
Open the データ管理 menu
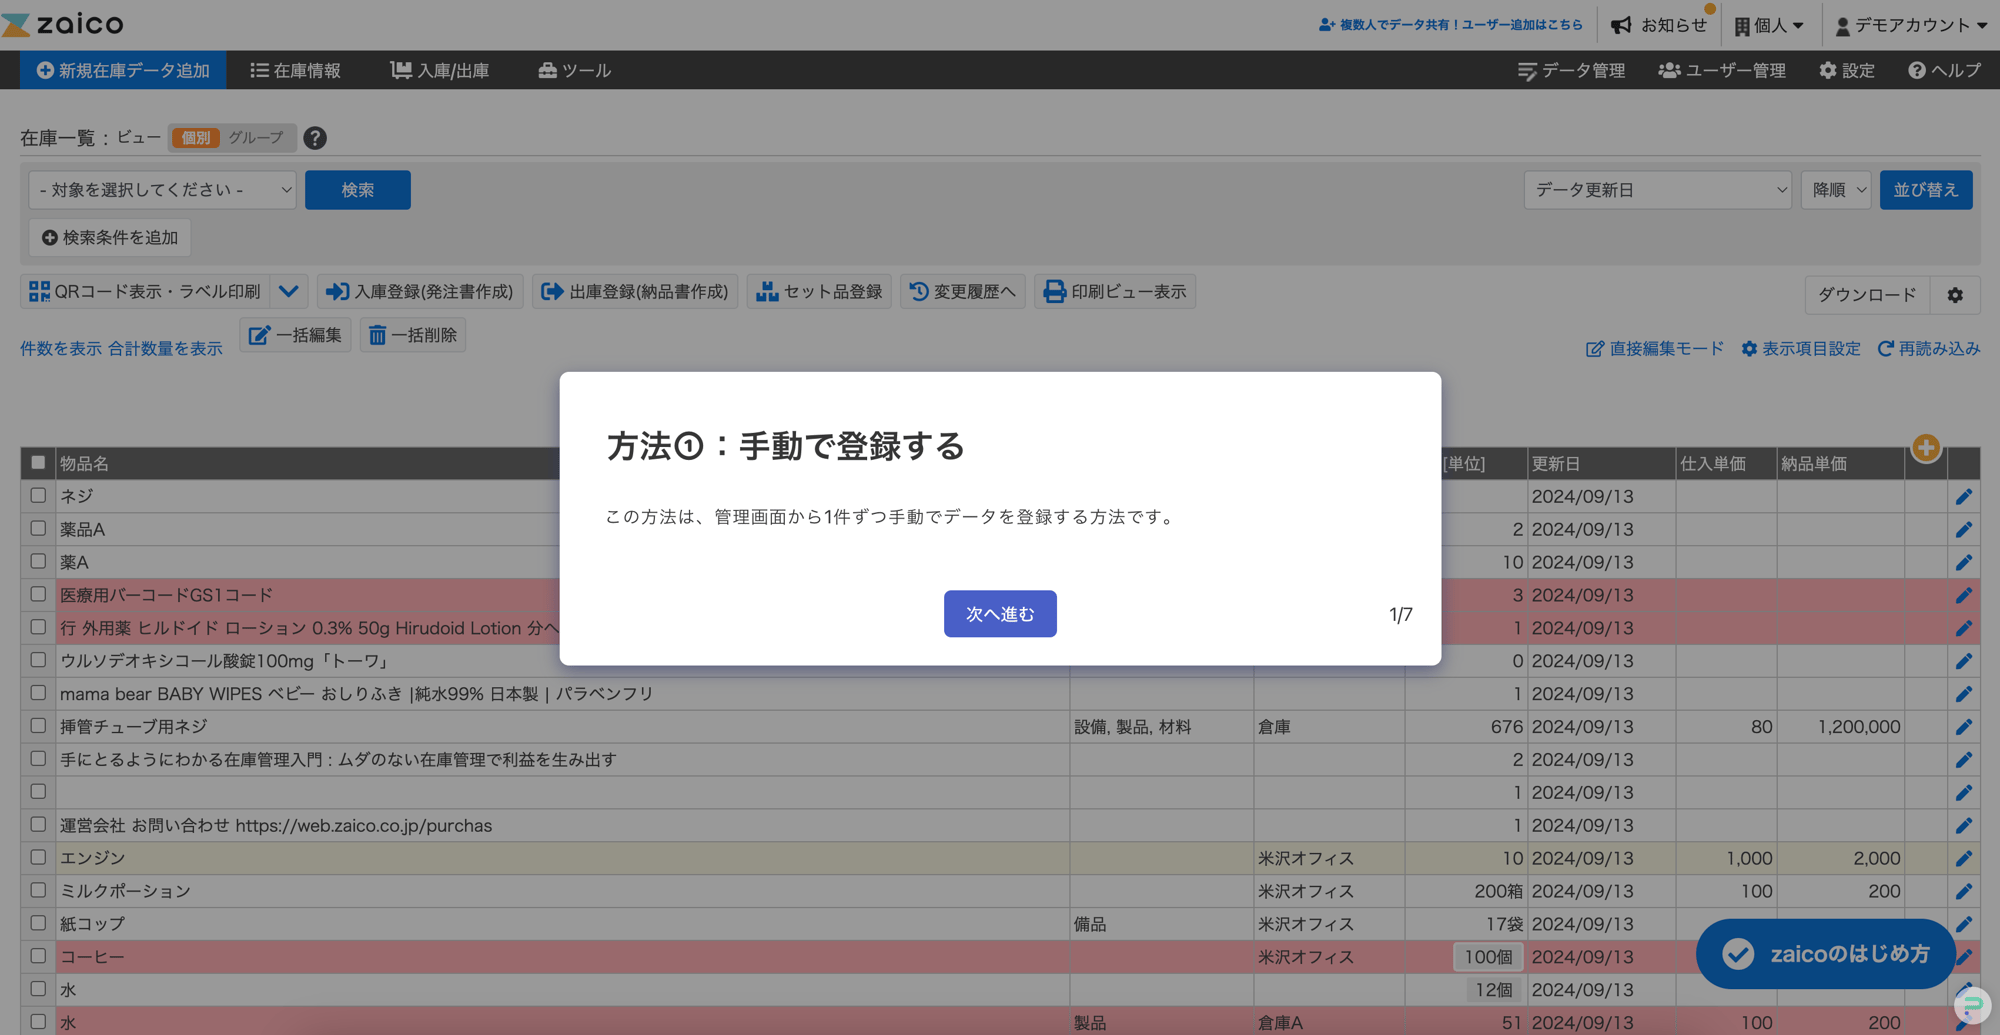pyautogui.click(x=1571, y=70)
